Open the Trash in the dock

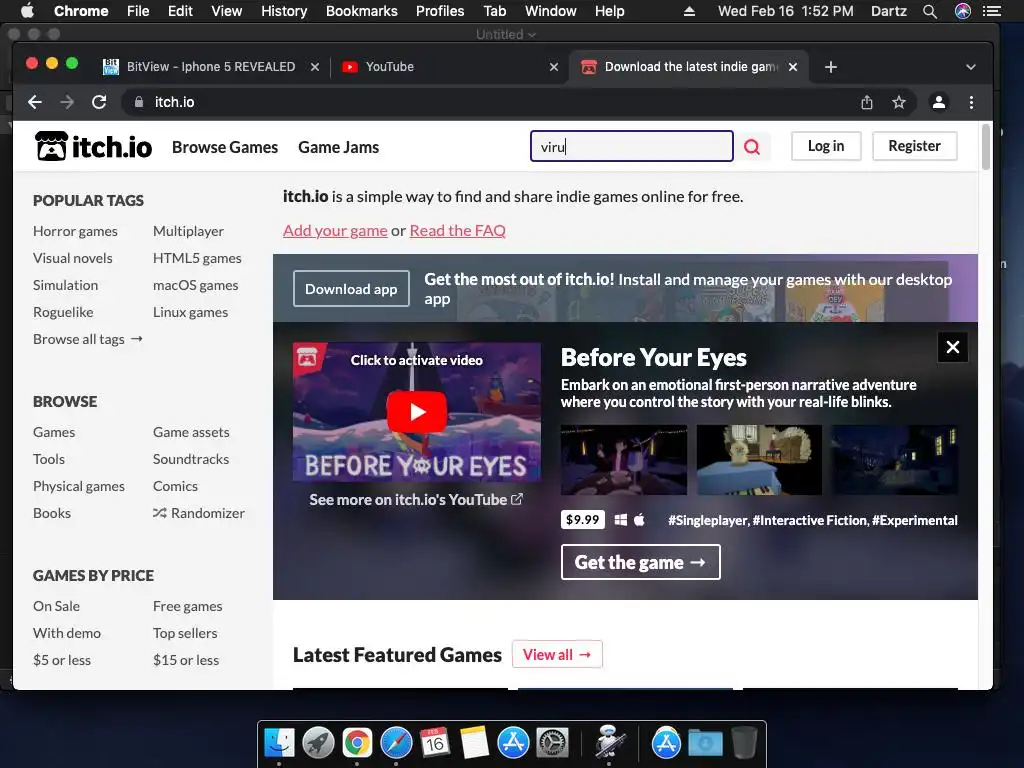click(744, 743)
